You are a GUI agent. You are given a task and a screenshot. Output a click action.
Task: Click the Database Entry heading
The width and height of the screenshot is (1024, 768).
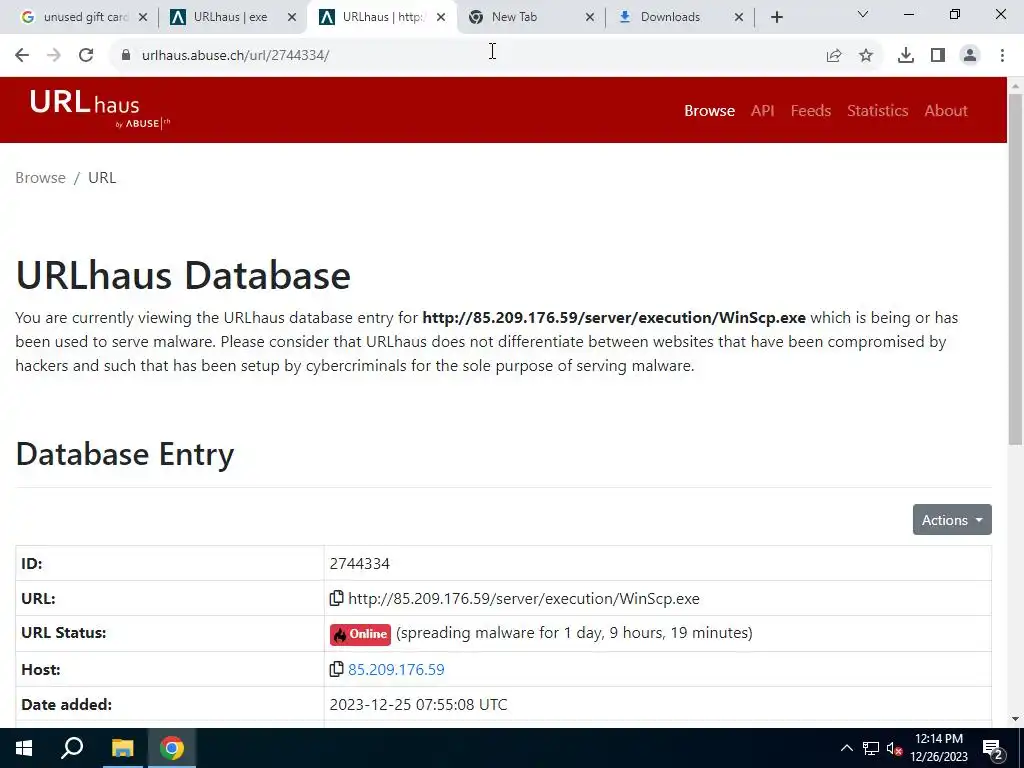coord(125,454)
